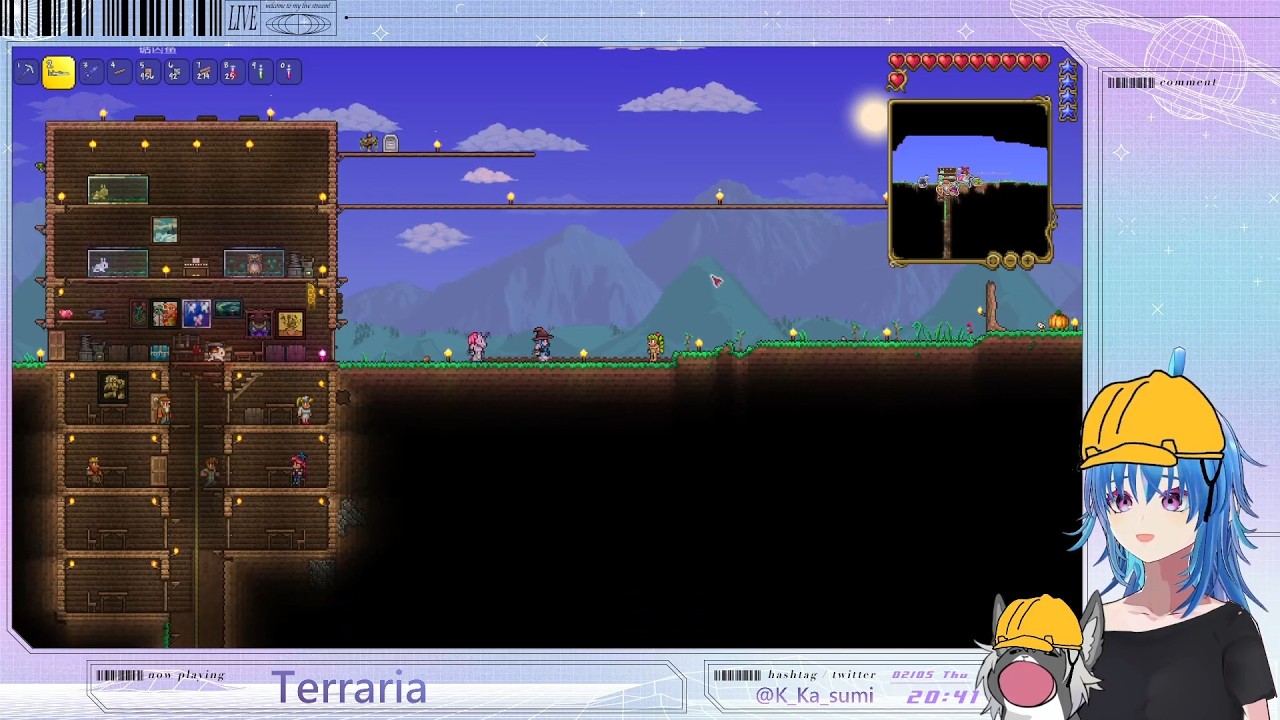
Task: Click the frog terrarium on top floor
Action: [x=118, y=189]
